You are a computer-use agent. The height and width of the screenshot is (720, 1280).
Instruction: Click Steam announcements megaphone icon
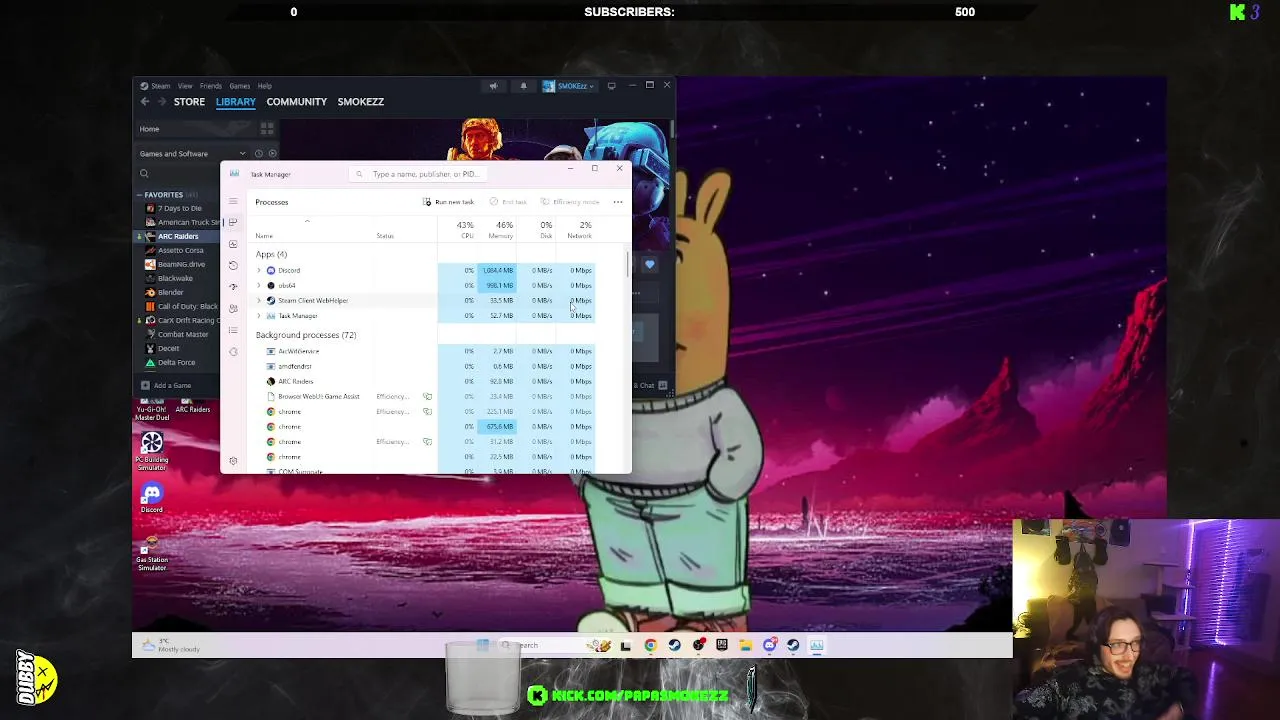click(x=493, y=86)
